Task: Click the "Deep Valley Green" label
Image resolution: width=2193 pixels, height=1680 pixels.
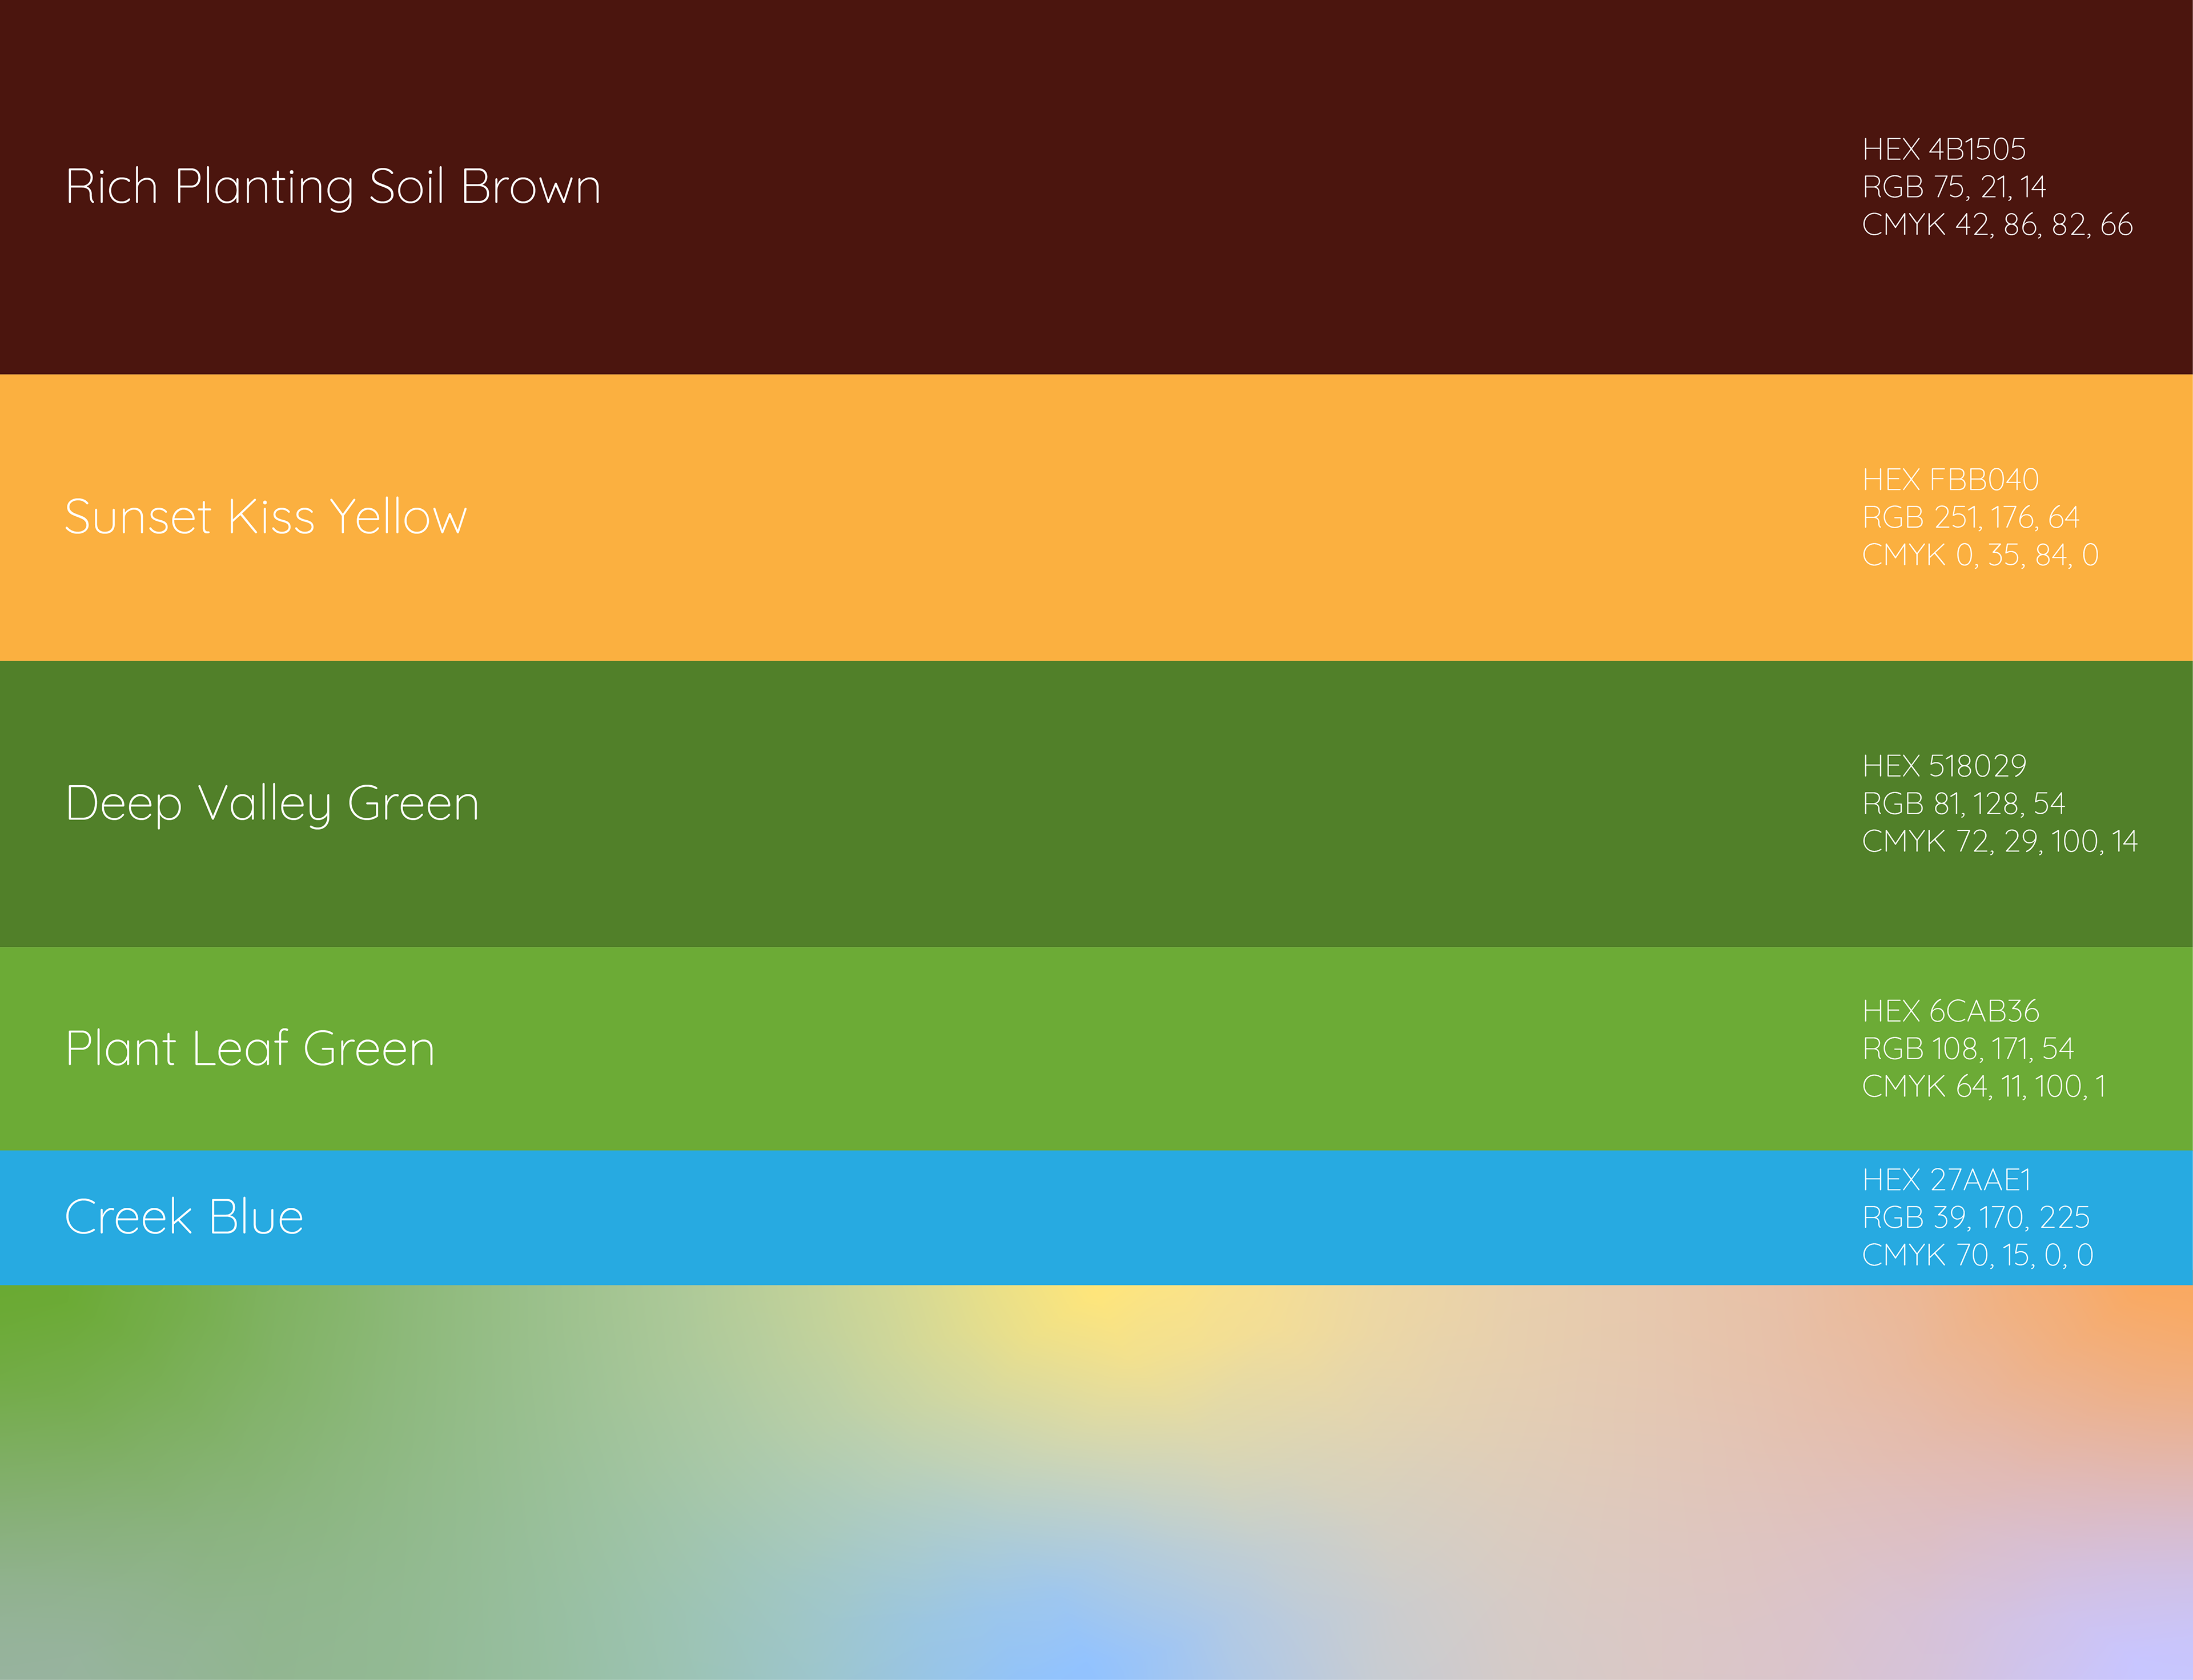Action: 272,805
